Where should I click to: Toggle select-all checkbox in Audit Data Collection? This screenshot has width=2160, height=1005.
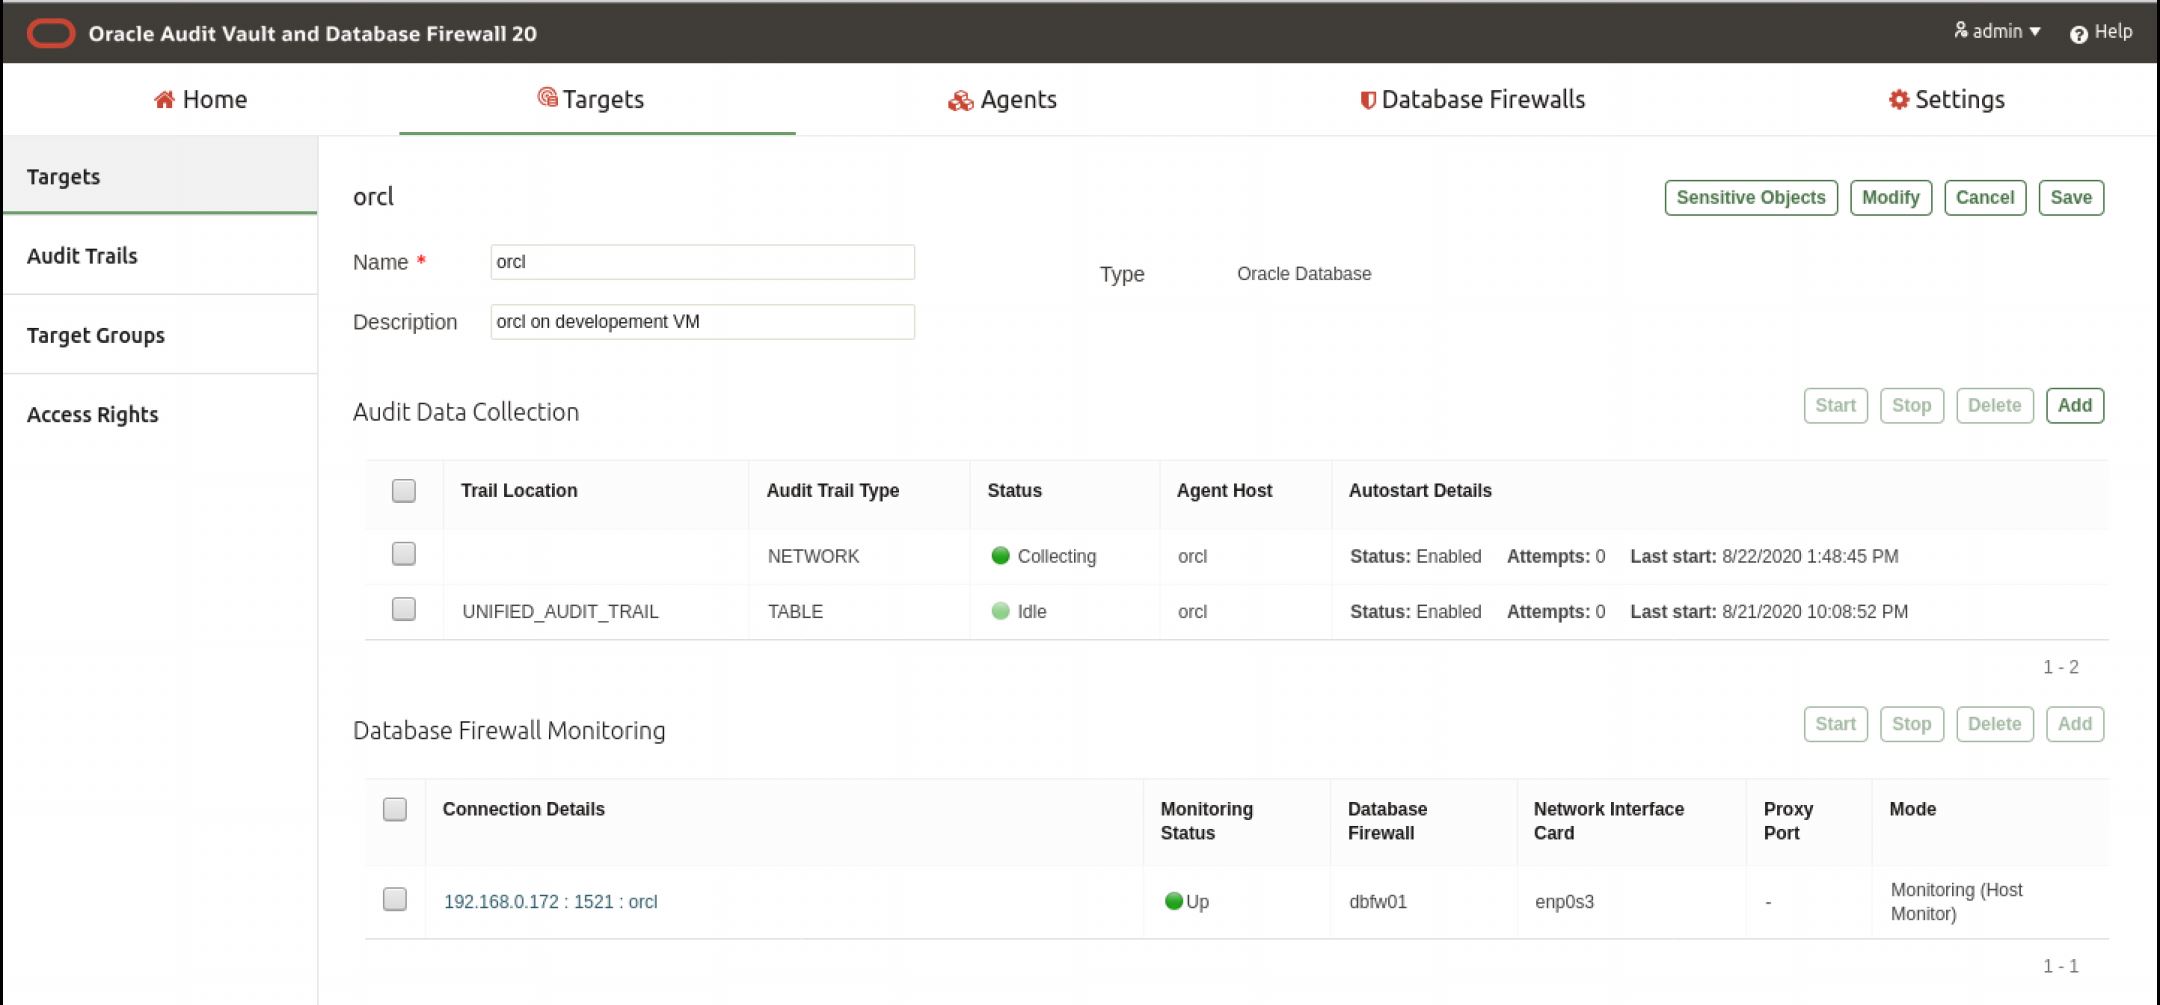[404, 490]
